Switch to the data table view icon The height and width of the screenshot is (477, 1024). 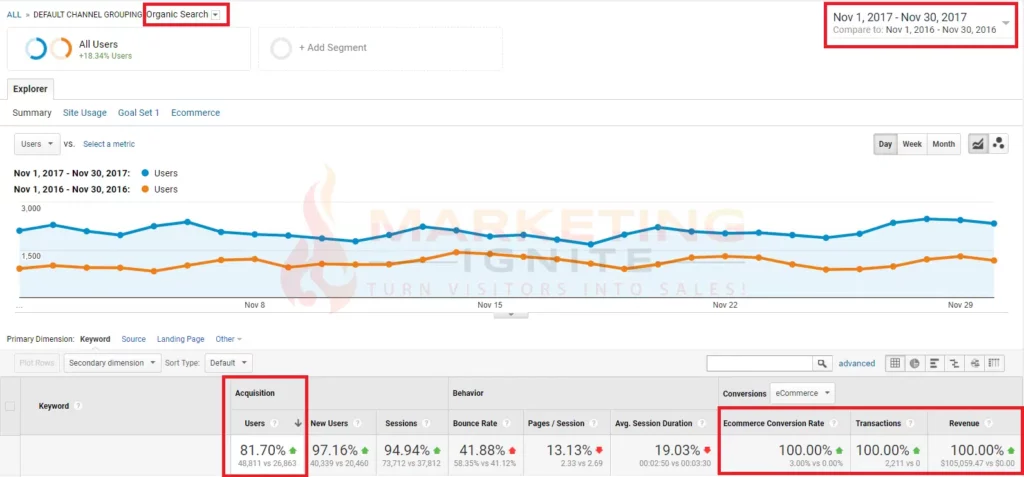[x=895, y=363]
